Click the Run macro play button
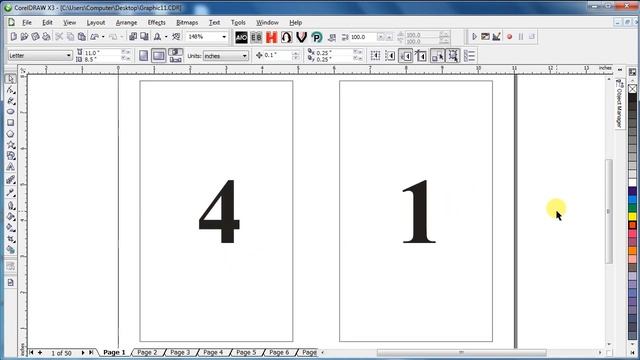 click(474, 37)
